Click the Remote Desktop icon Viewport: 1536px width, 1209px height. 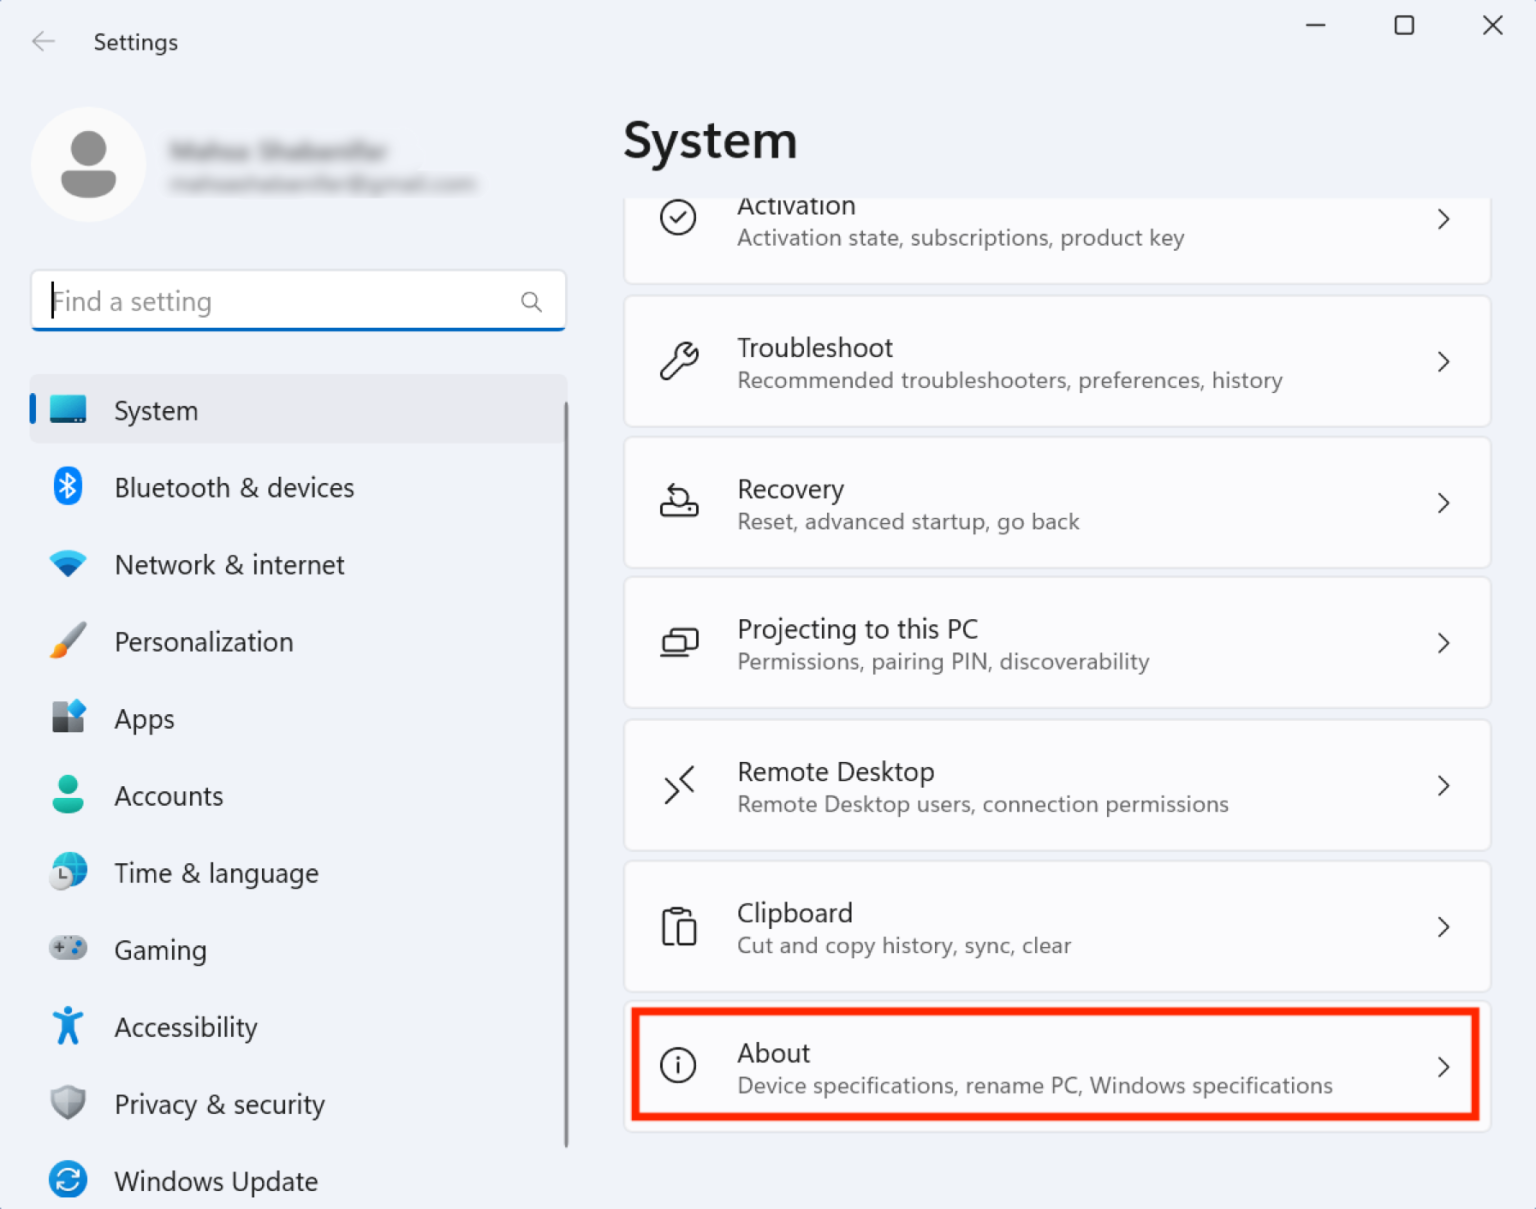pyautogui.click(x=679, y=786)
